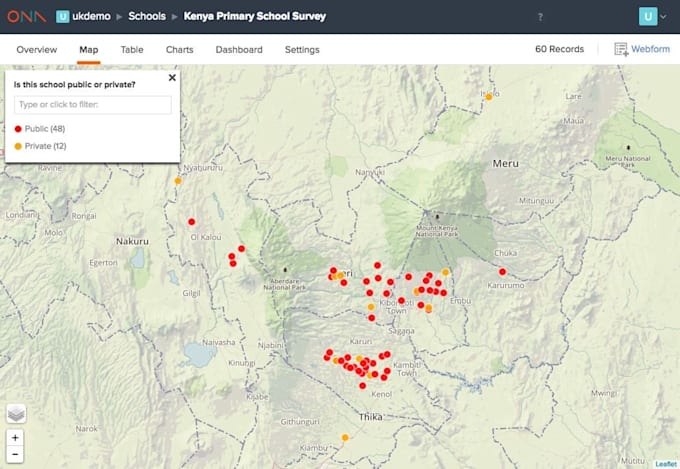Screen dimensions: 680x469
Task: Expand the user account dropdown menu
Action: [x=653, y=16]
